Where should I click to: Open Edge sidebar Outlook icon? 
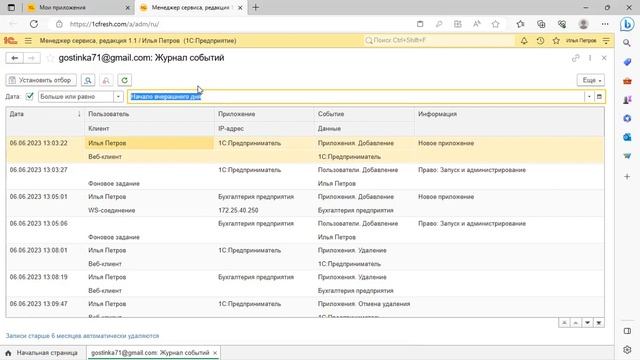pyautogui.click(x=627, y=137)
